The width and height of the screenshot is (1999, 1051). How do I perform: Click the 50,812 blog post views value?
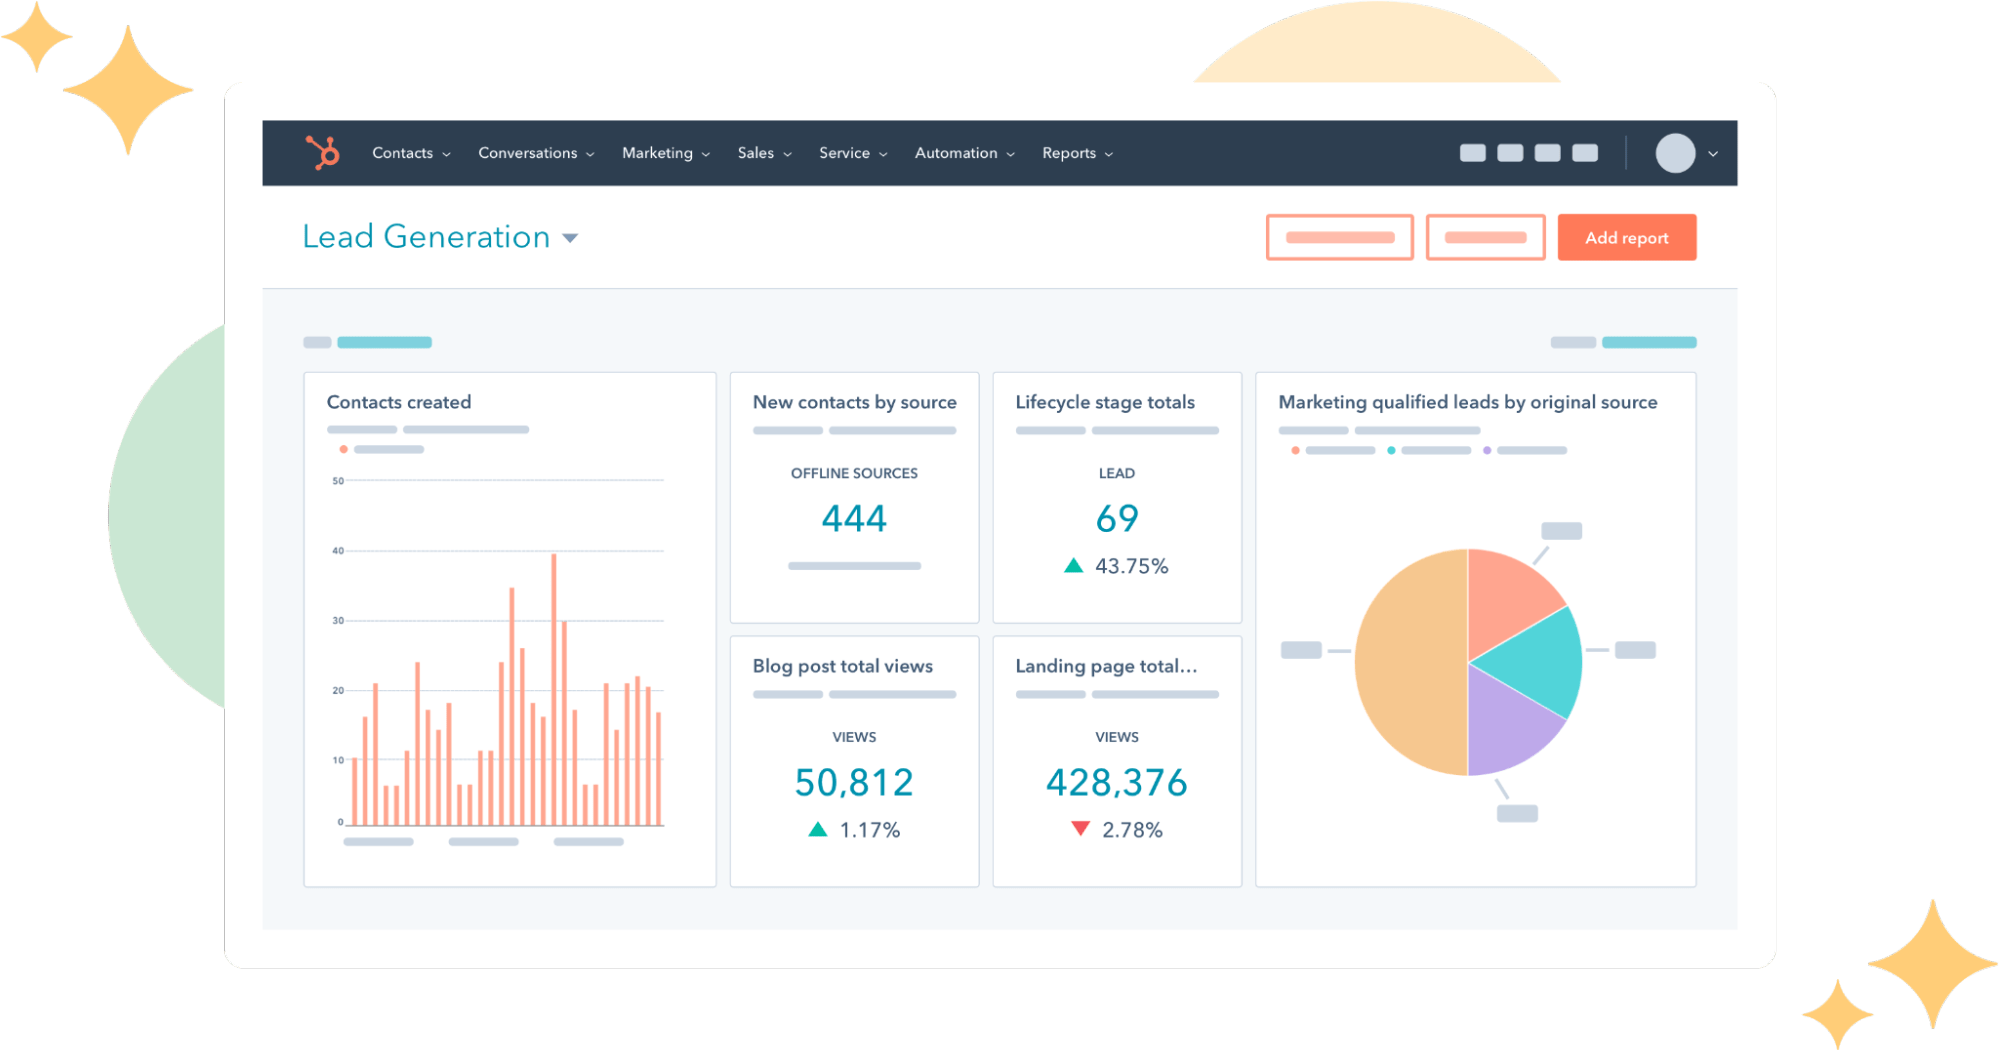click(x=853, y=781)
